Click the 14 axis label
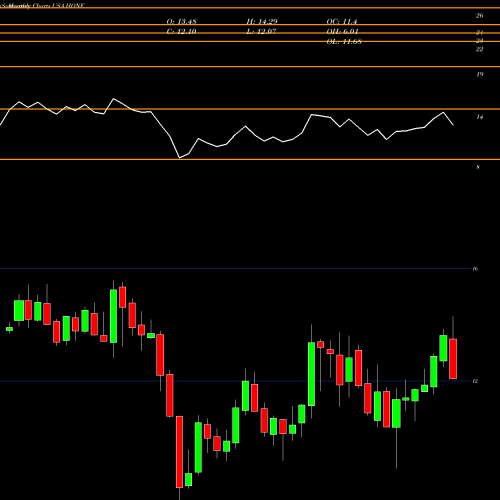Screen dimensions: 500x500 tap(479, 117)
